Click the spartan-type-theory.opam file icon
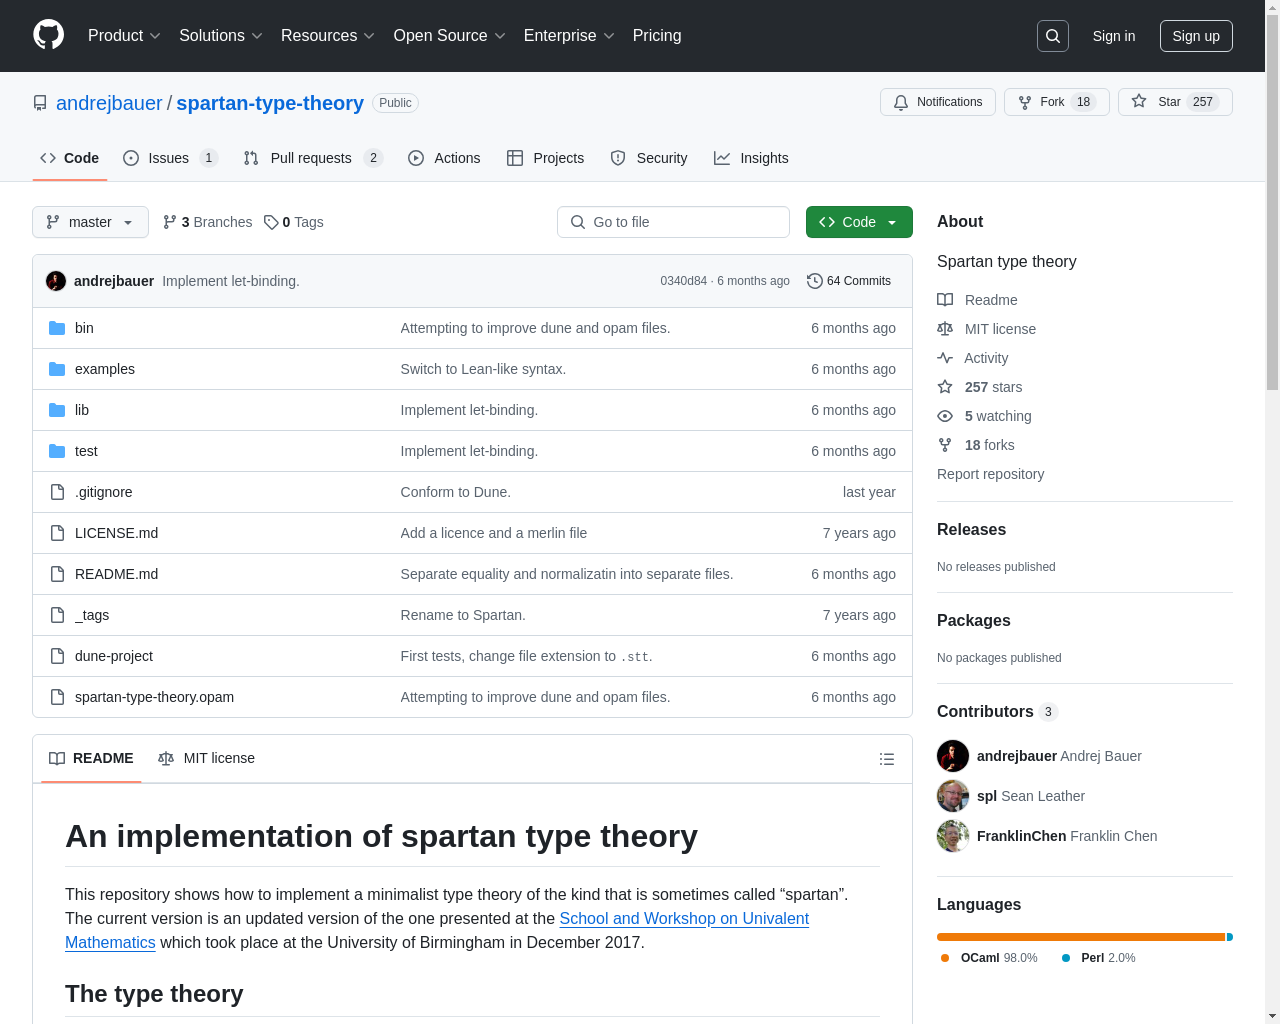Viewport: 1280px width, 1024px height. (57, 697)
